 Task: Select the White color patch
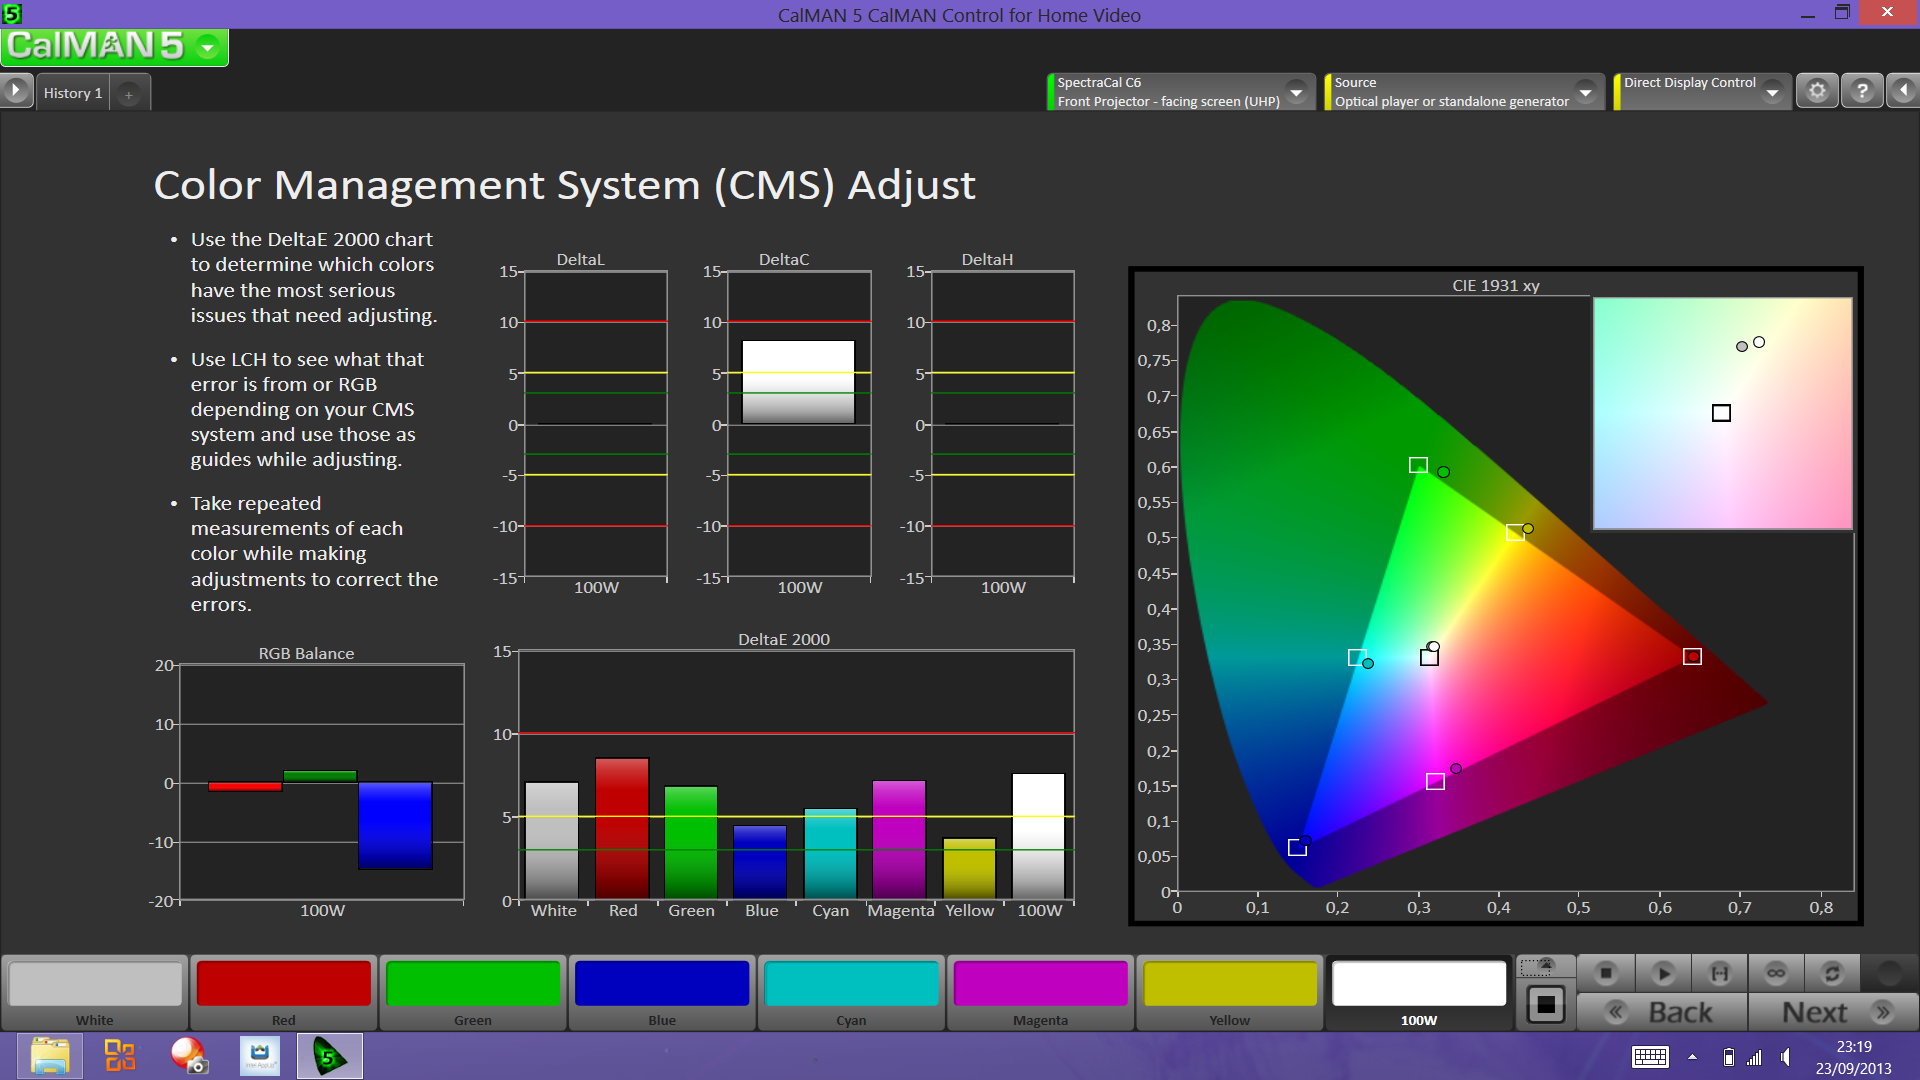coord(95,992)
